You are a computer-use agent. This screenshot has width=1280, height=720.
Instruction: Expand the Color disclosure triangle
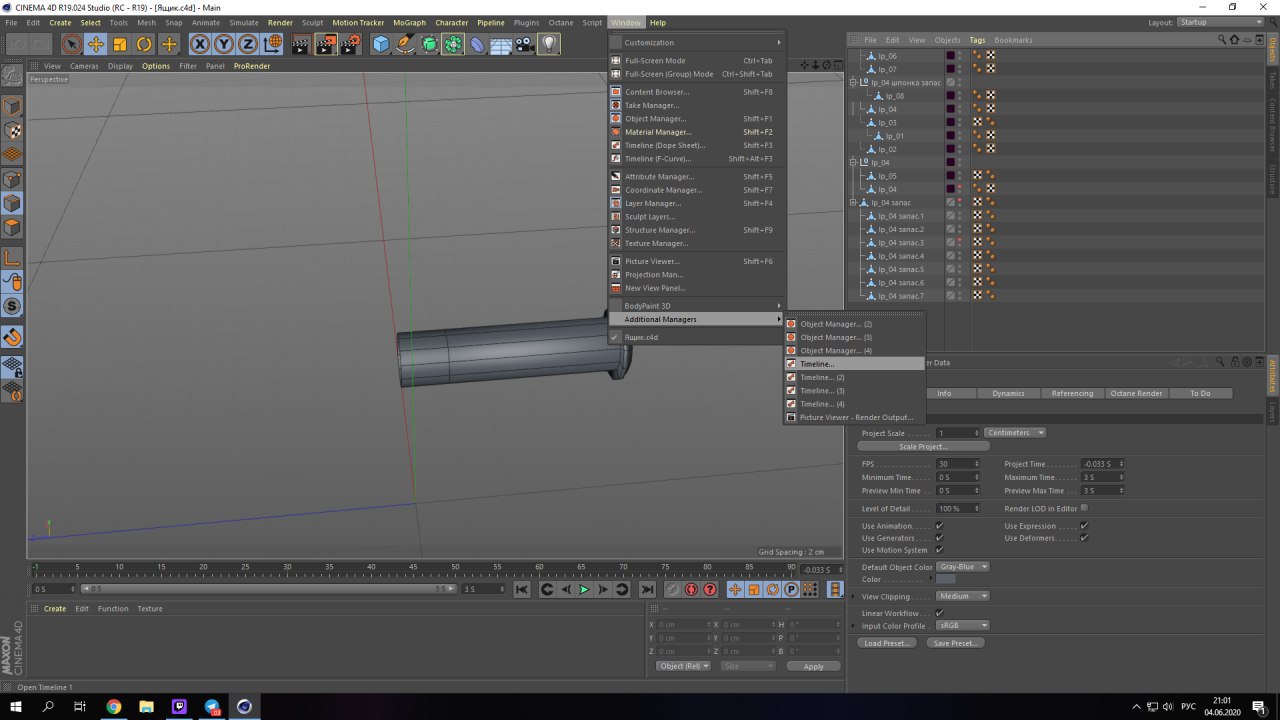(x=931, y=579)
